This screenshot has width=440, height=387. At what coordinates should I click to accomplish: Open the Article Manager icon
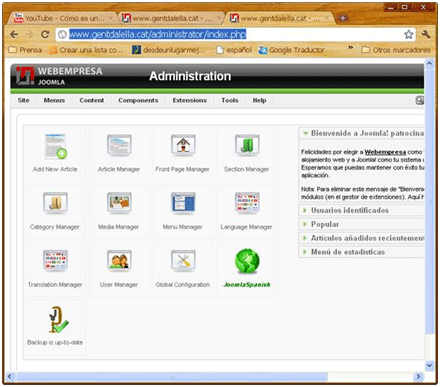coord(119,146)
